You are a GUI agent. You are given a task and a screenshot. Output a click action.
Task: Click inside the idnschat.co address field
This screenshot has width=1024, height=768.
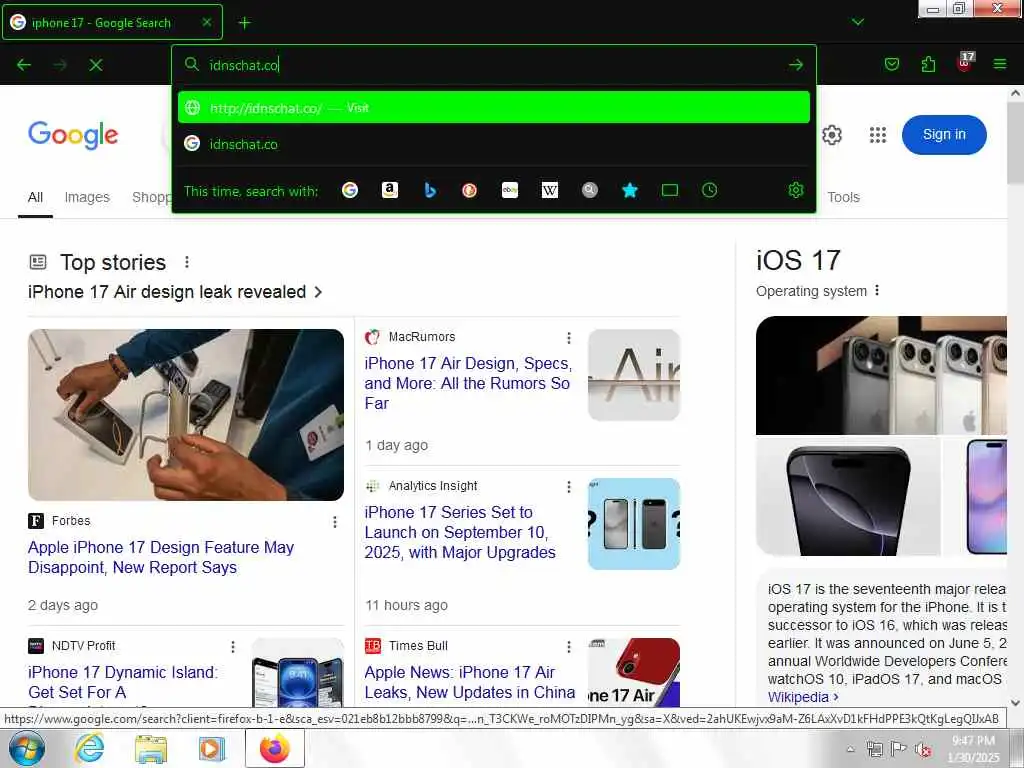click(493, 65)
